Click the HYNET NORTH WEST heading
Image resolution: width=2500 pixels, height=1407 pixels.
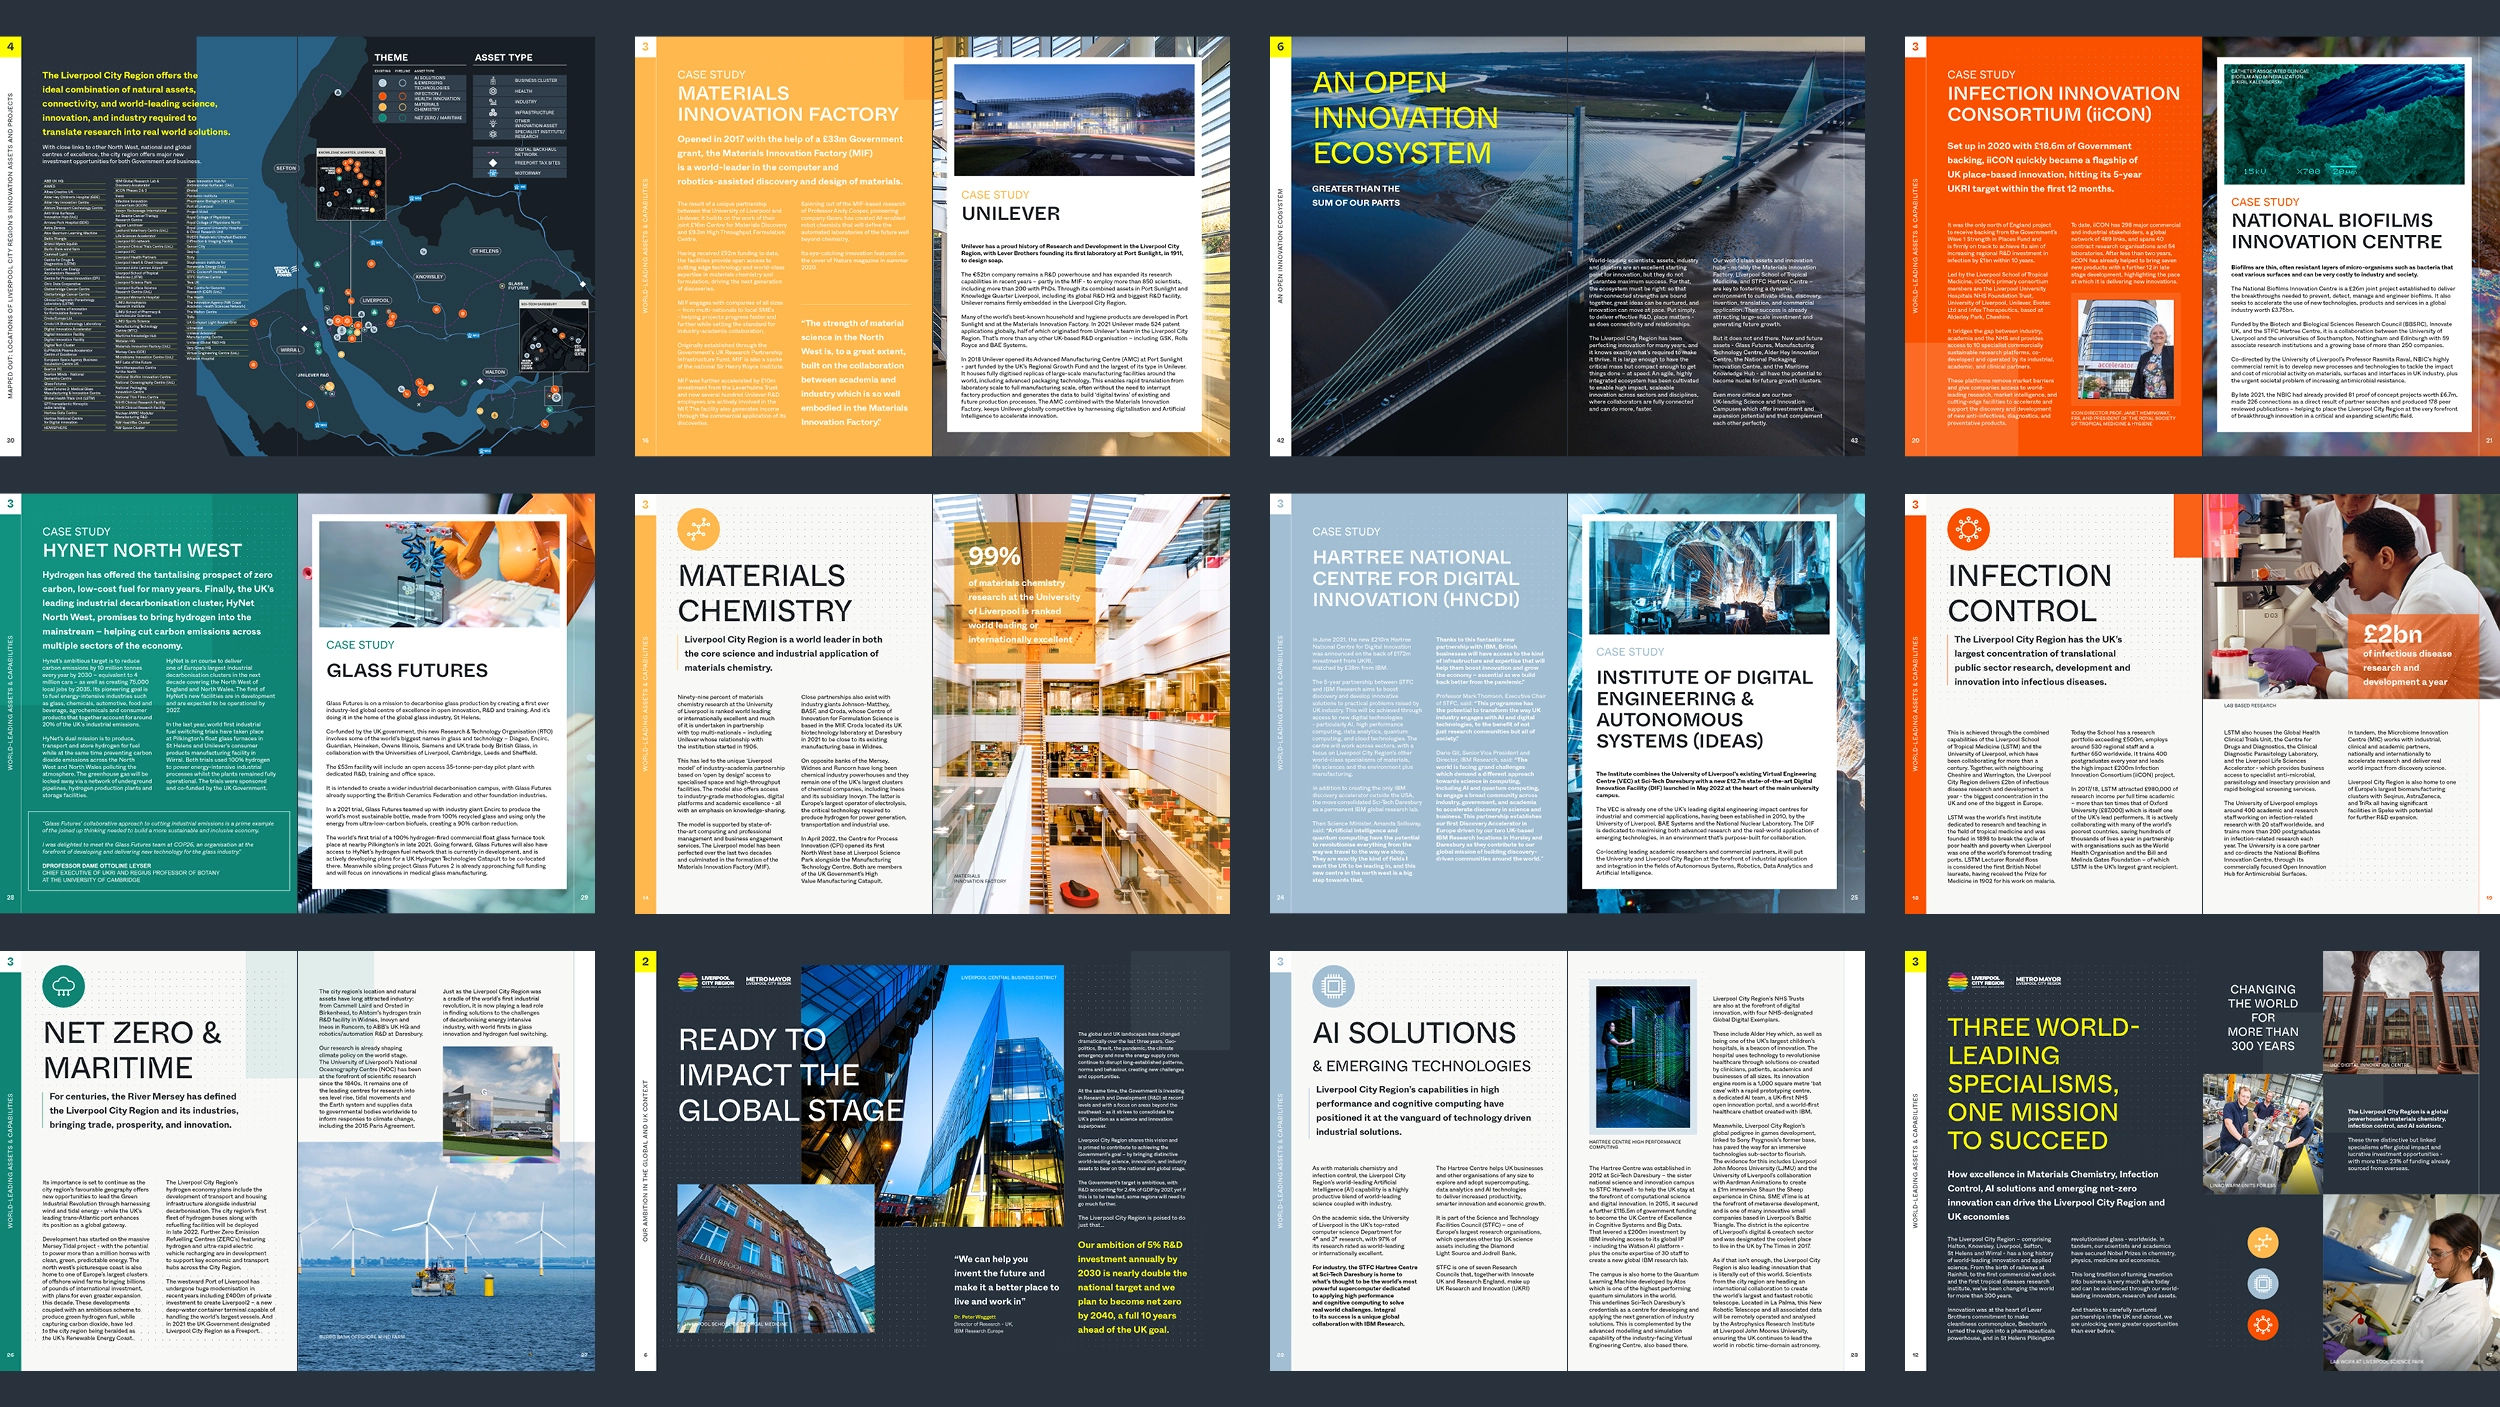tap(142, 550)
